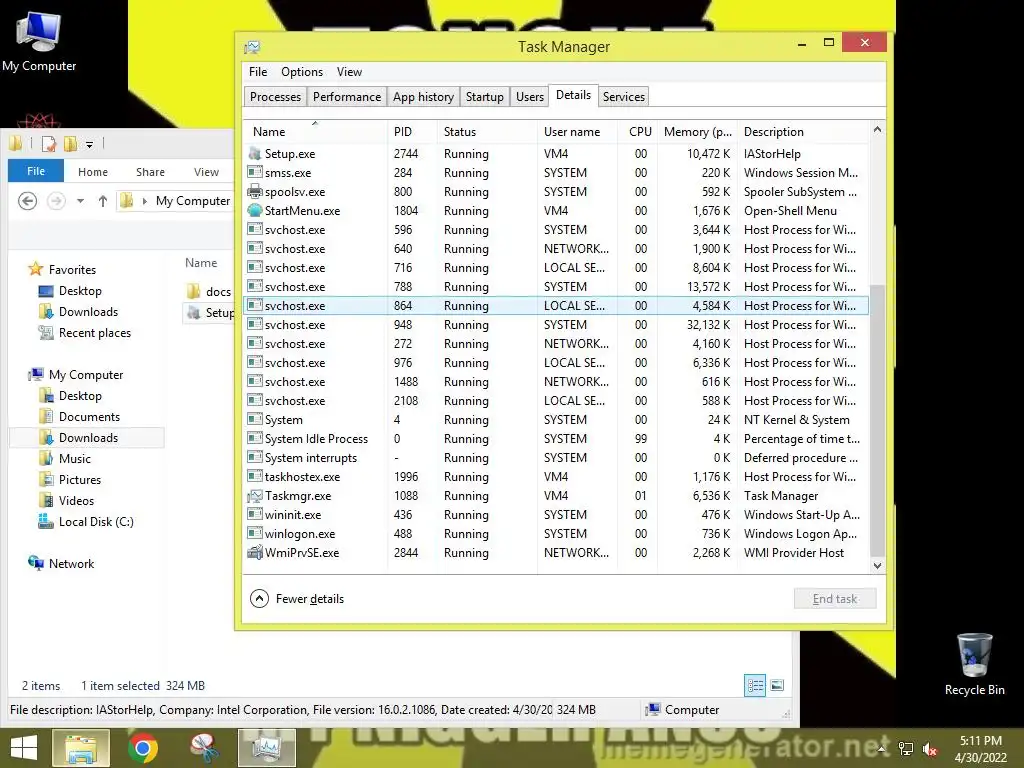This screenshot has height=768, width=1024.
Task: Click the Explorer Up arrow button
Action: pyautogui.click(x=103, y=201)
